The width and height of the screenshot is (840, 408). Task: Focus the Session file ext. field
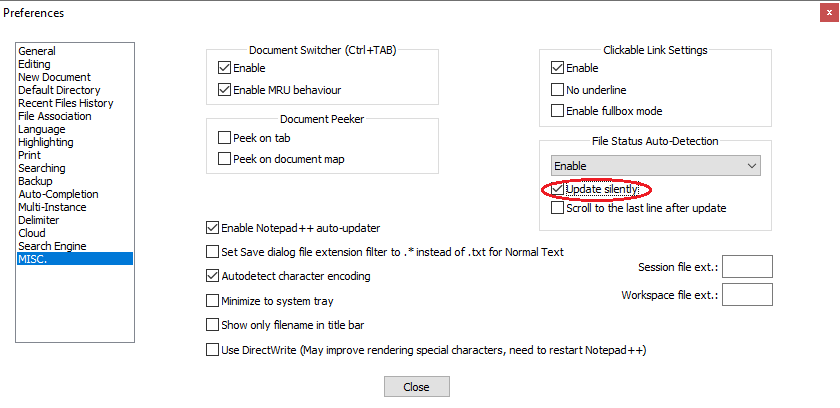pos(747,267)
